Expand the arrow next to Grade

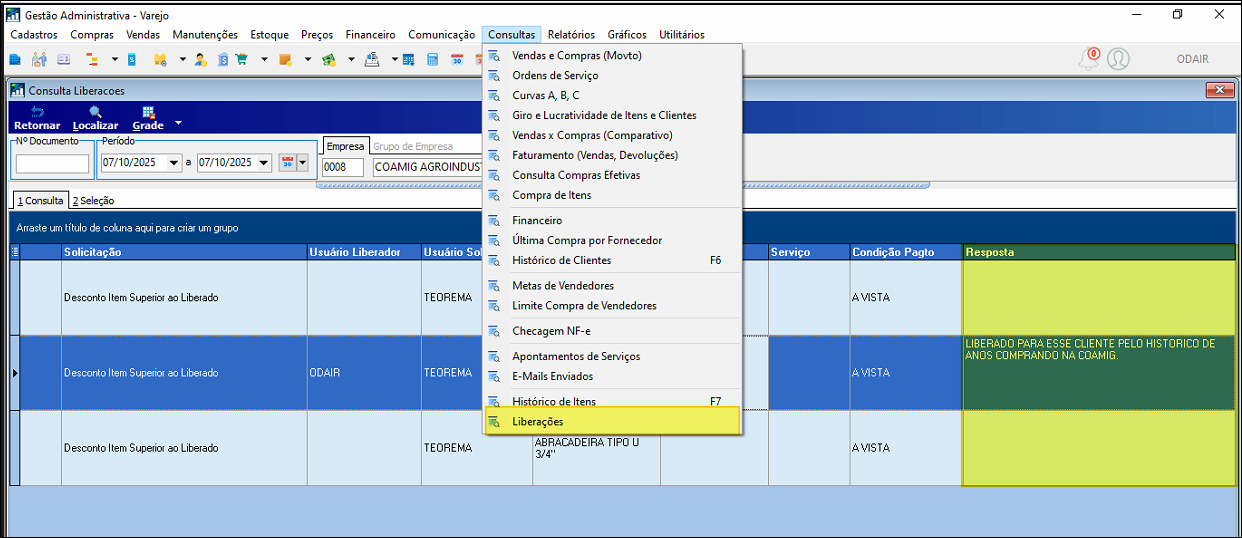coord(178,123)
